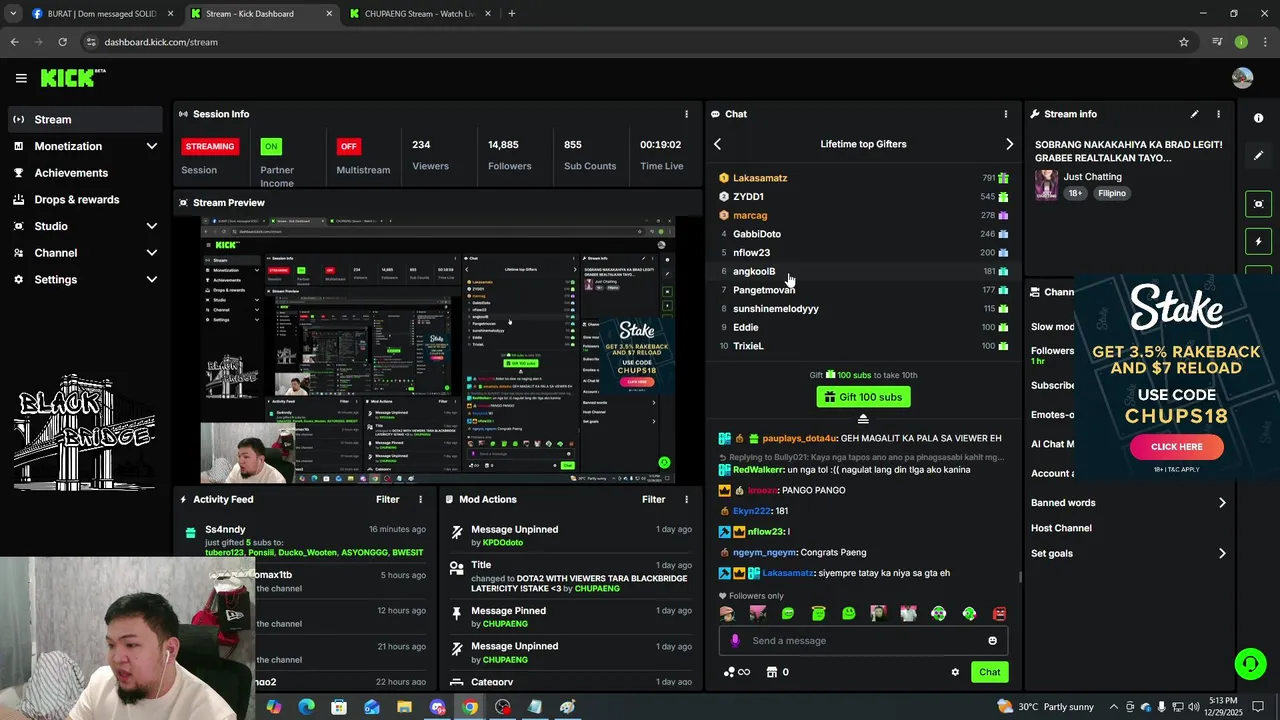Collapse the gifters leaderboard handle

[863, 419]
